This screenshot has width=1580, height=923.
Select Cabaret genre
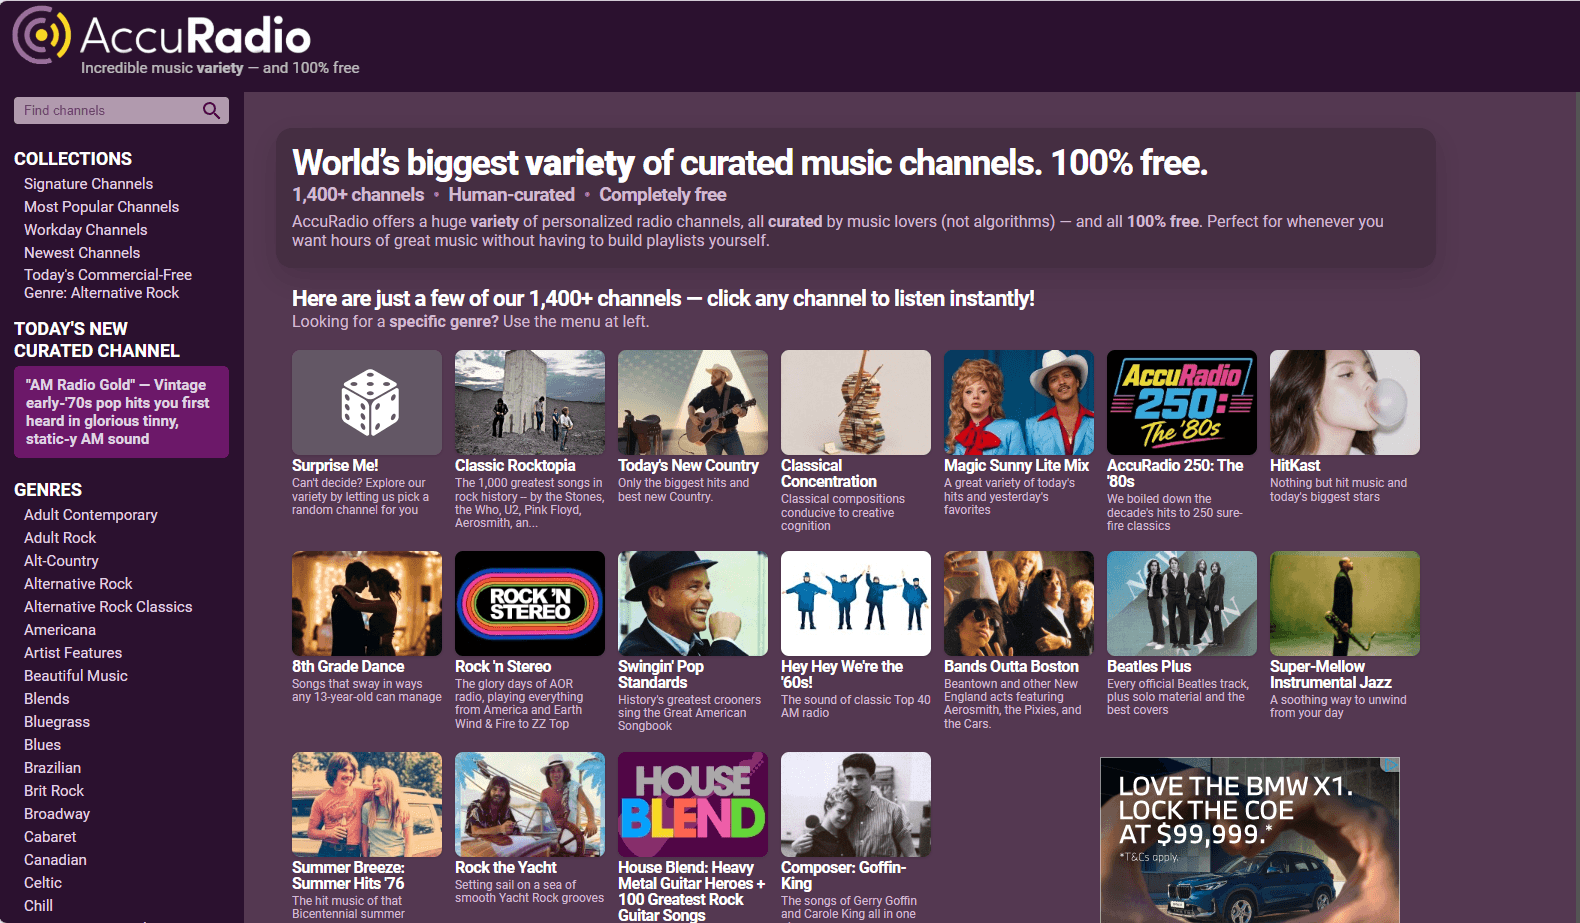50,837
